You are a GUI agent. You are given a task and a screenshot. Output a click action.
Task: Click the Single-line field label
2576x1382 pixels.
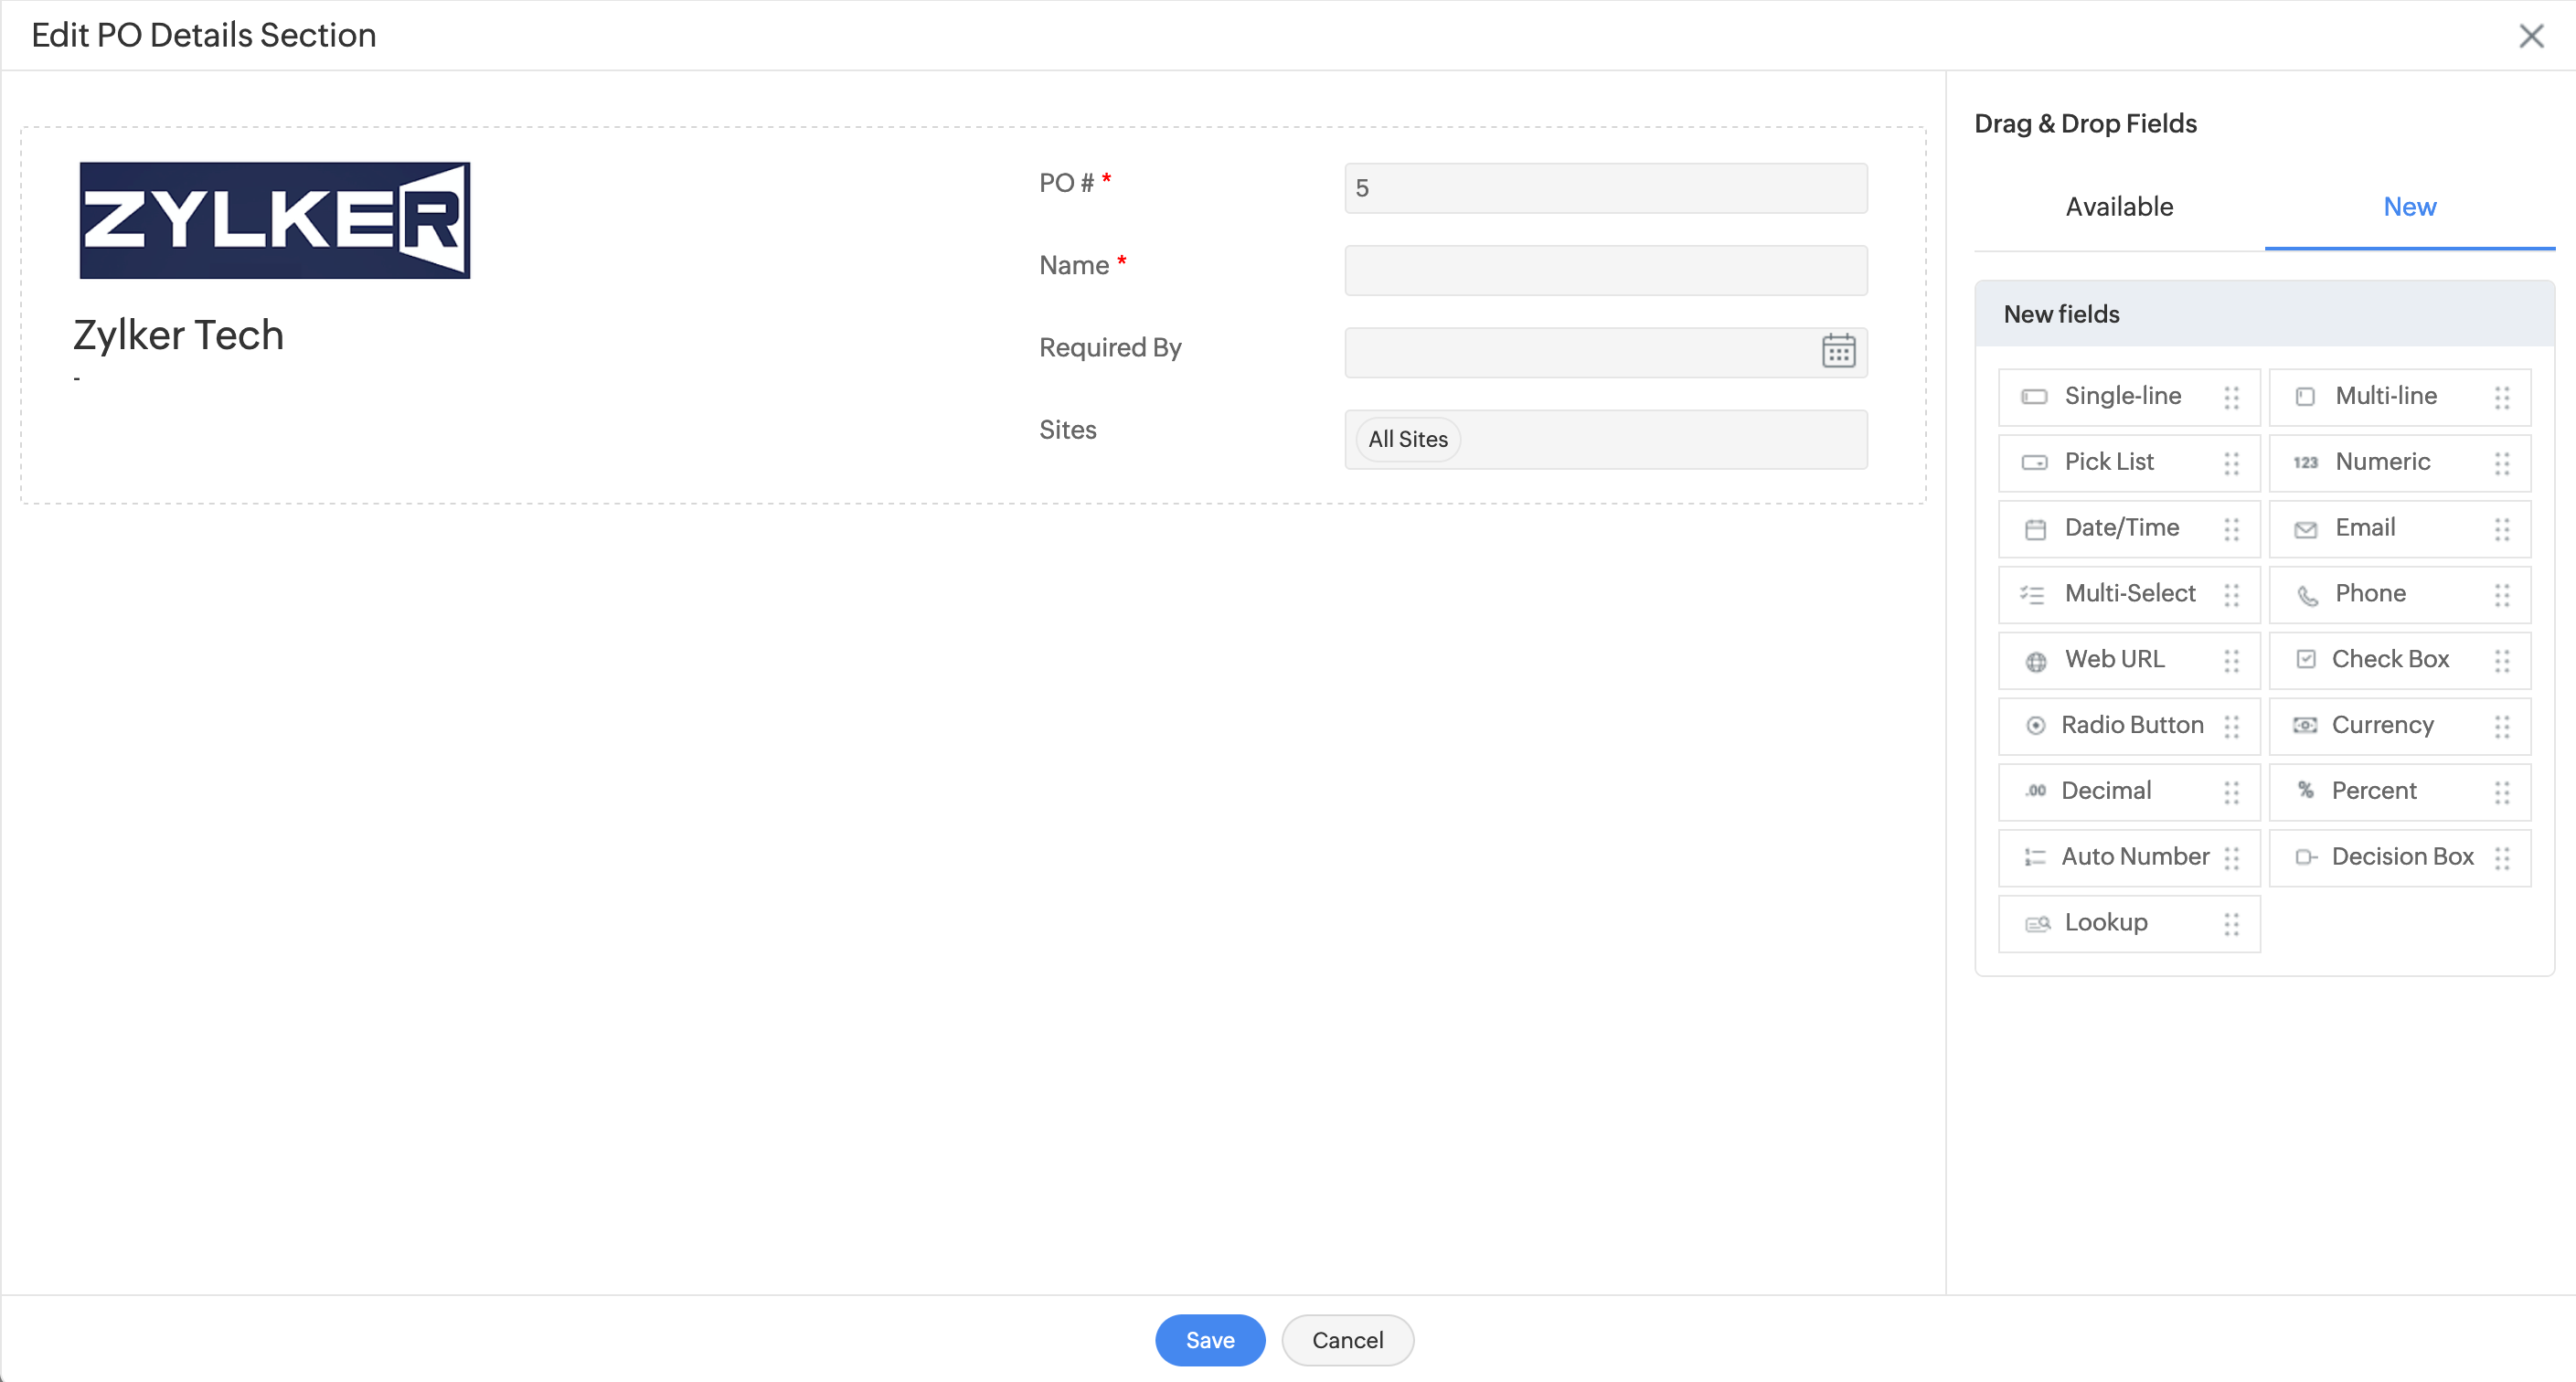click(x=2122, y=395)
